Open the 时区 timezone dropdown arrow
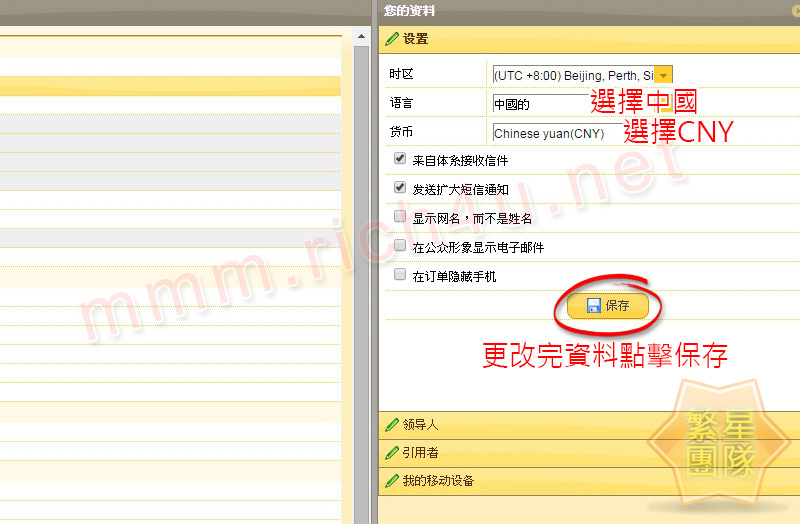The height and width of the screenshot is (524, 800). [663, 75]
